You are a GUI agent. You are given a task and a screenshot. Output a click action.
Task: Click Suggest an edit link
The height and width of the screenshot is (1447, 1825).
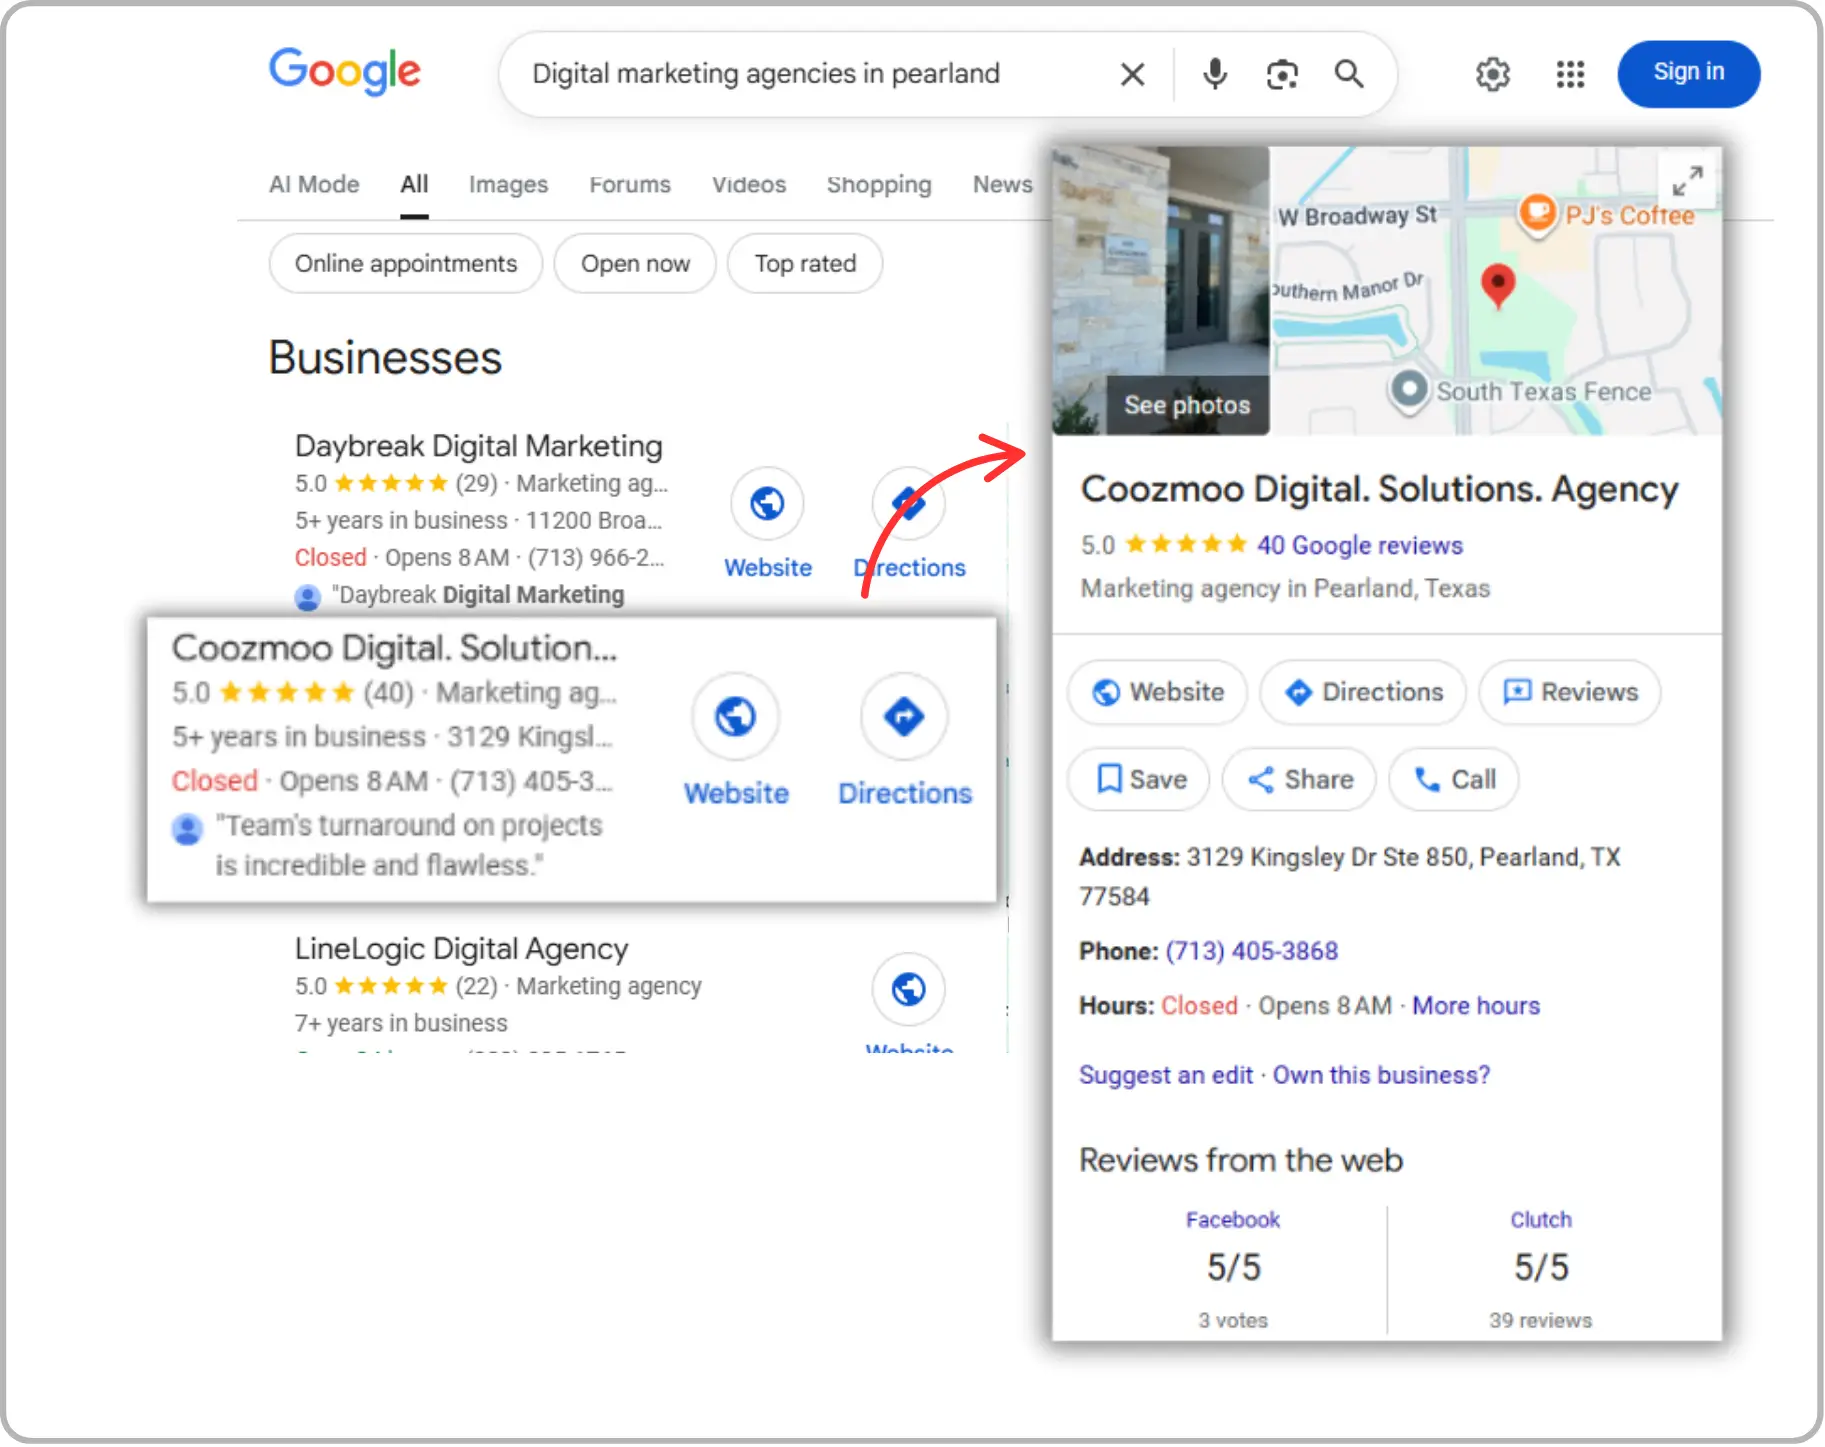click(x=1166, y=1075)
